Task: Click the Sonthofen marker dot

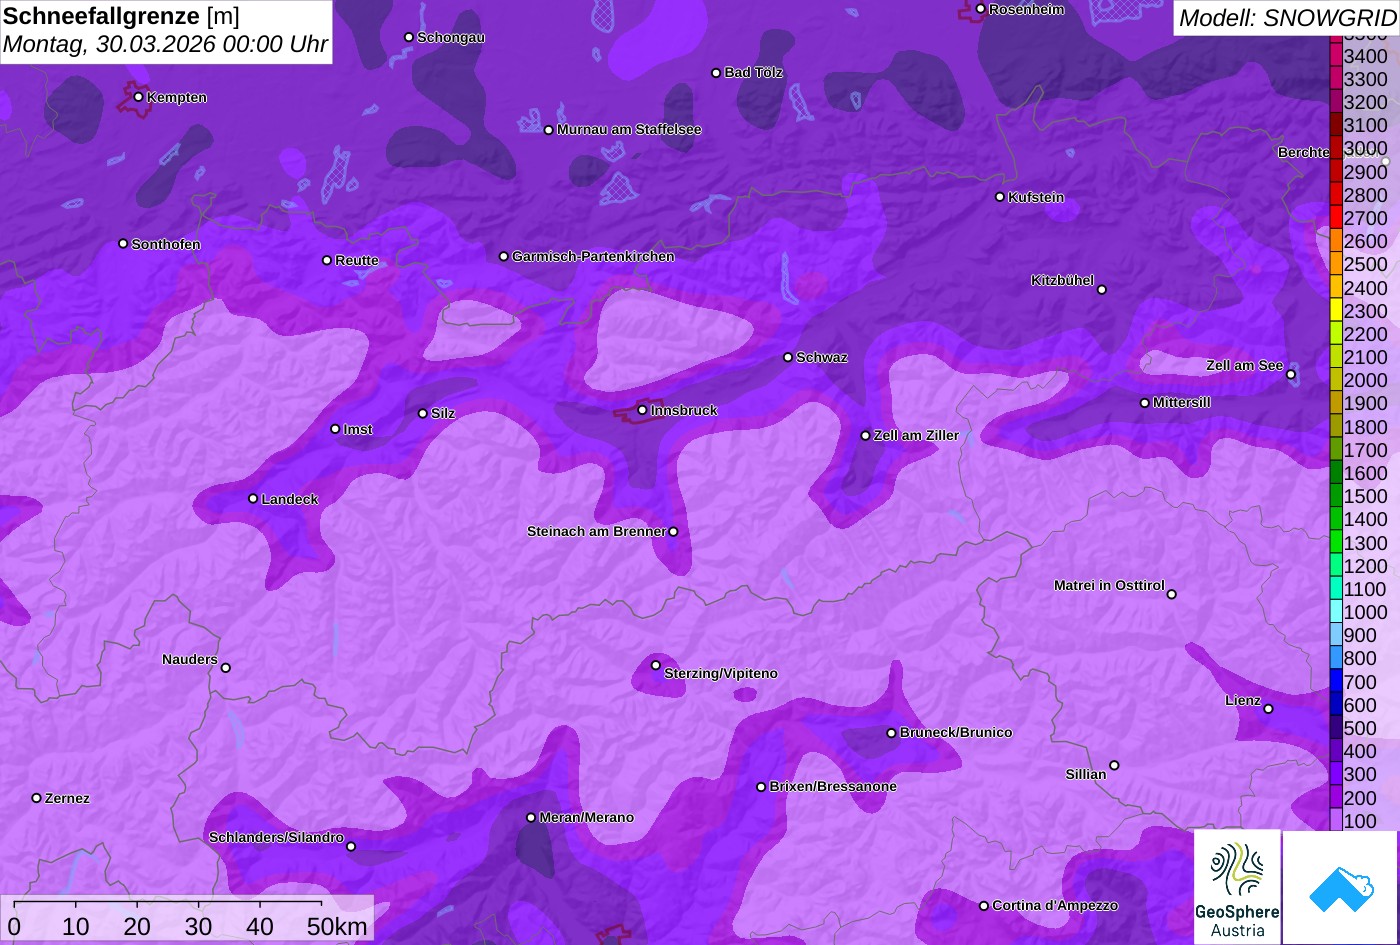Action: 123,244
